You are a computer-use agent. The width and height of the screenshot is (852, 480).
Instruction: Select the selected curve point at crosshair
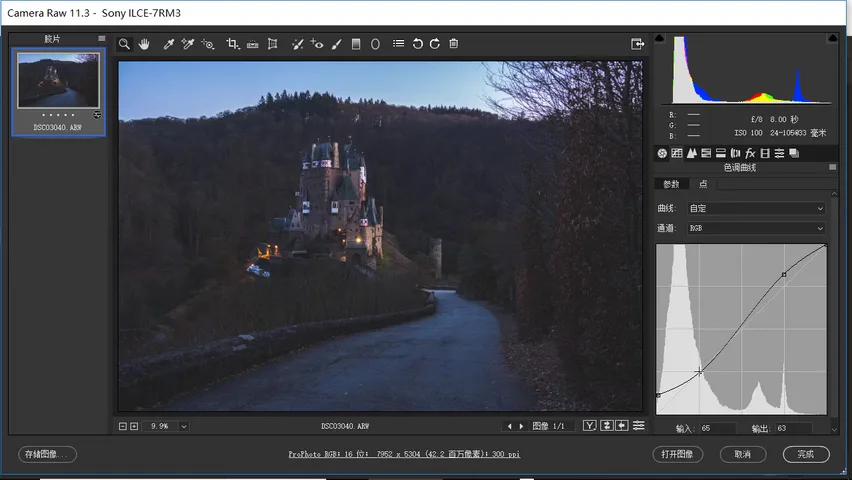click(699, 372)
